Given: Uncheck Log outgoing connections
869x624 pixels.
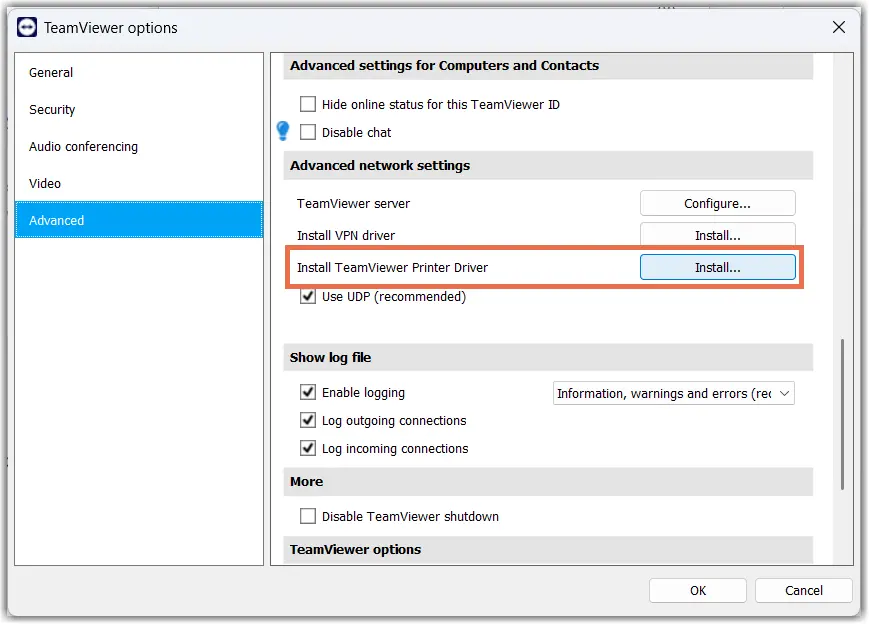Looking at the screenshot, I should [x=308, y=421].
